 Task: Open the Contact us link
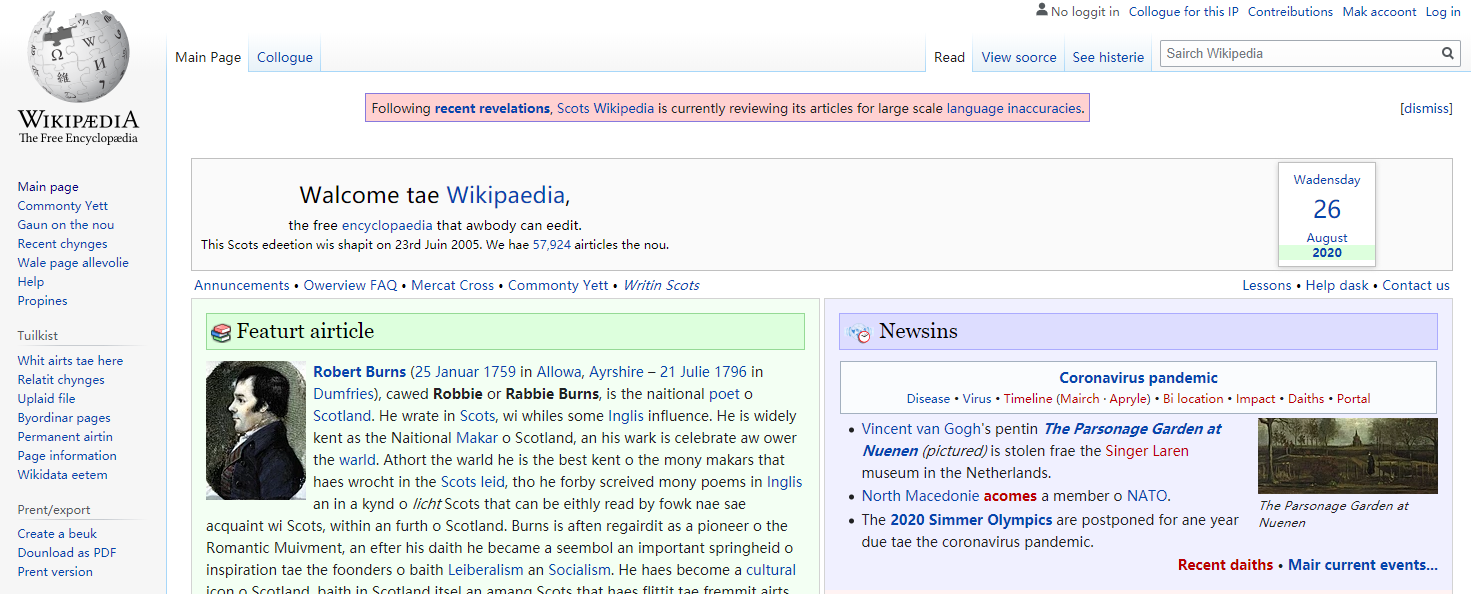1416,285
